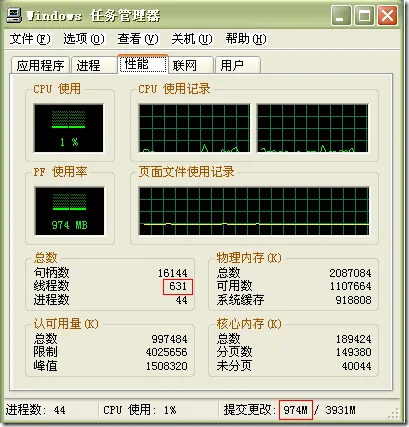Switch to the 联网 tab
409x427 pixels.
coord(191,65)
